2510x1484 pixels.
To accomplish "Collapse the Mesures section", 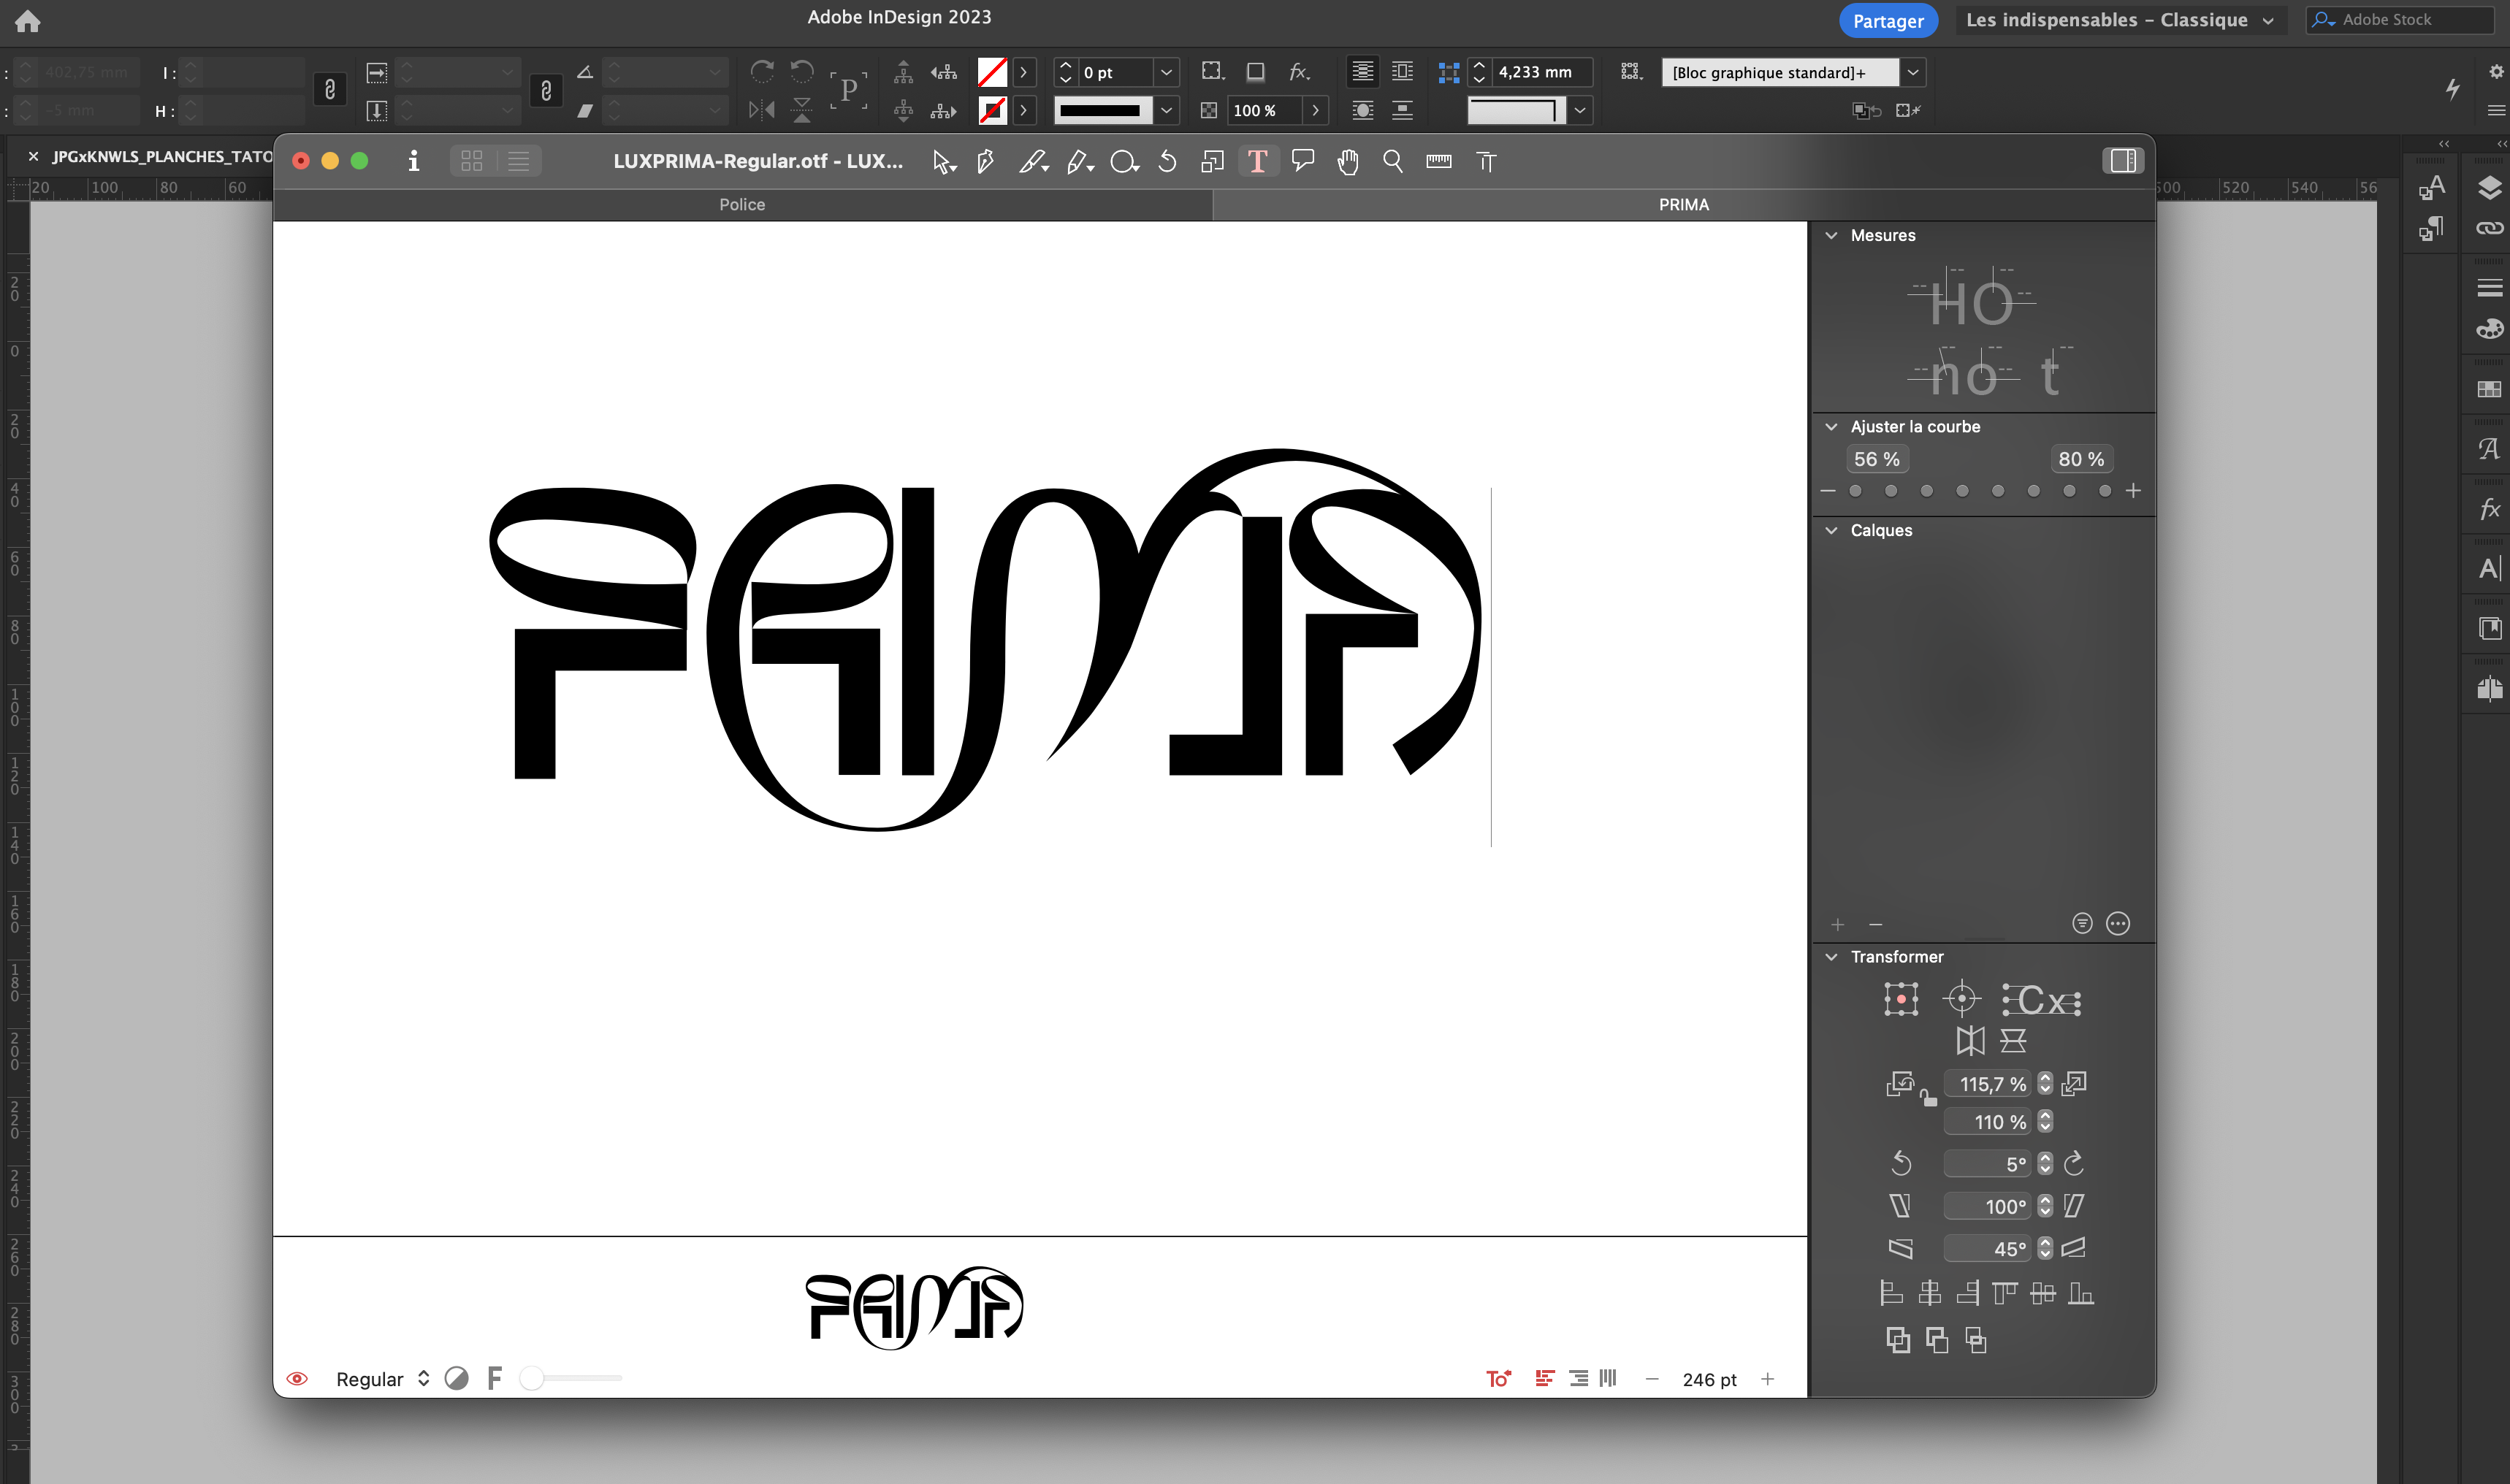I will 1831,235.
